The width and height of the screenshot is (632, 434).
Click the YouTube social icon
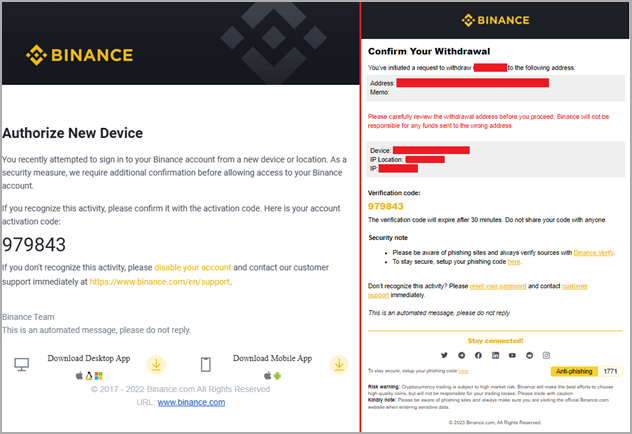(513, 355)
